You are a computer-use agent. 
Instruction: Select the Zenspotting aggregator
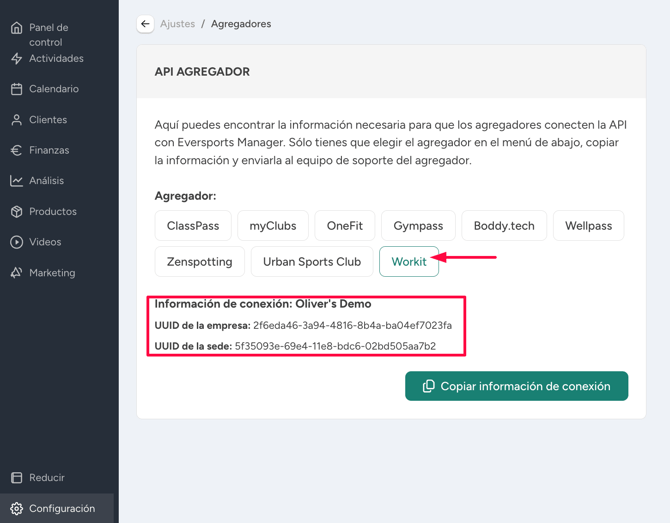click(x=200, y=262)
